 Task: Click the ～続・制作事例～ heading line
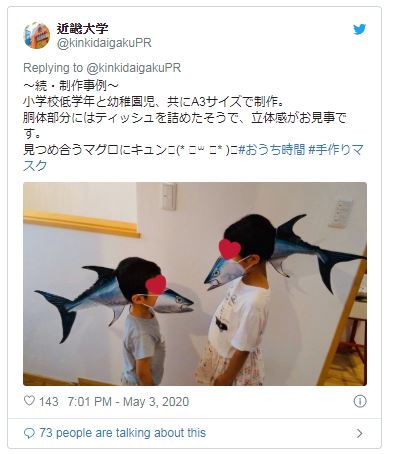click(x=71, y=86)
